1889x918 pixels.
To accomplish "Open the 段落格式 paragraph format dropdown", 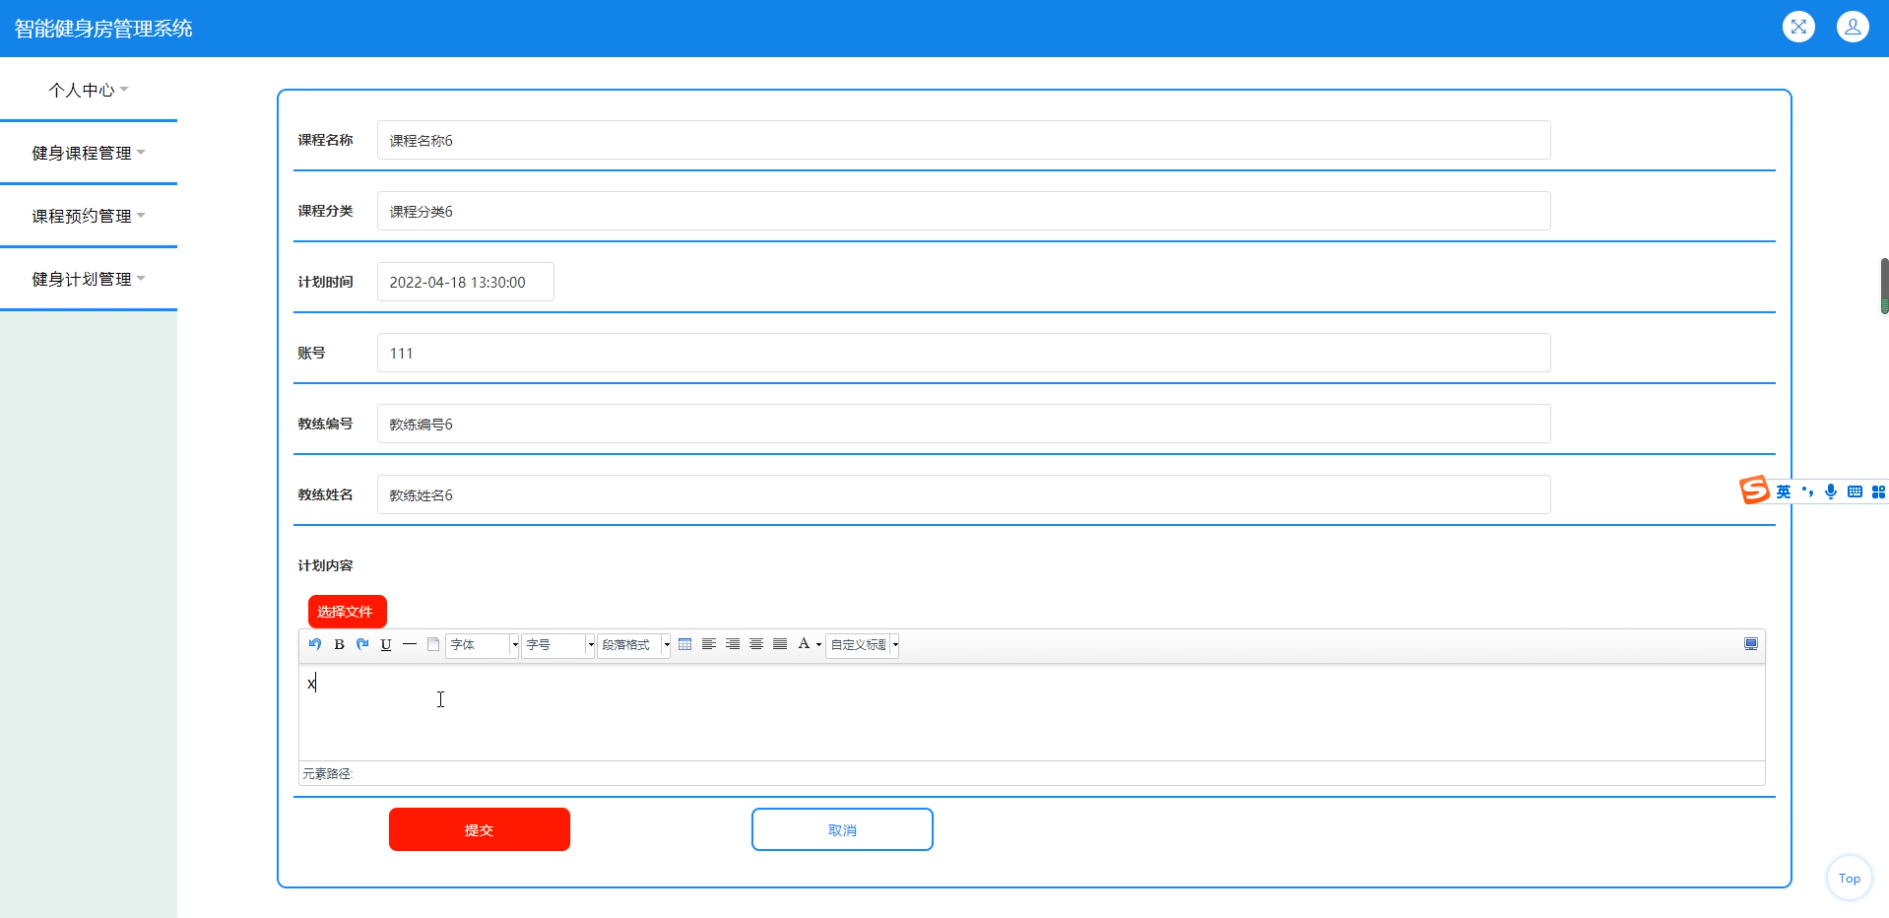I will 634,645.
